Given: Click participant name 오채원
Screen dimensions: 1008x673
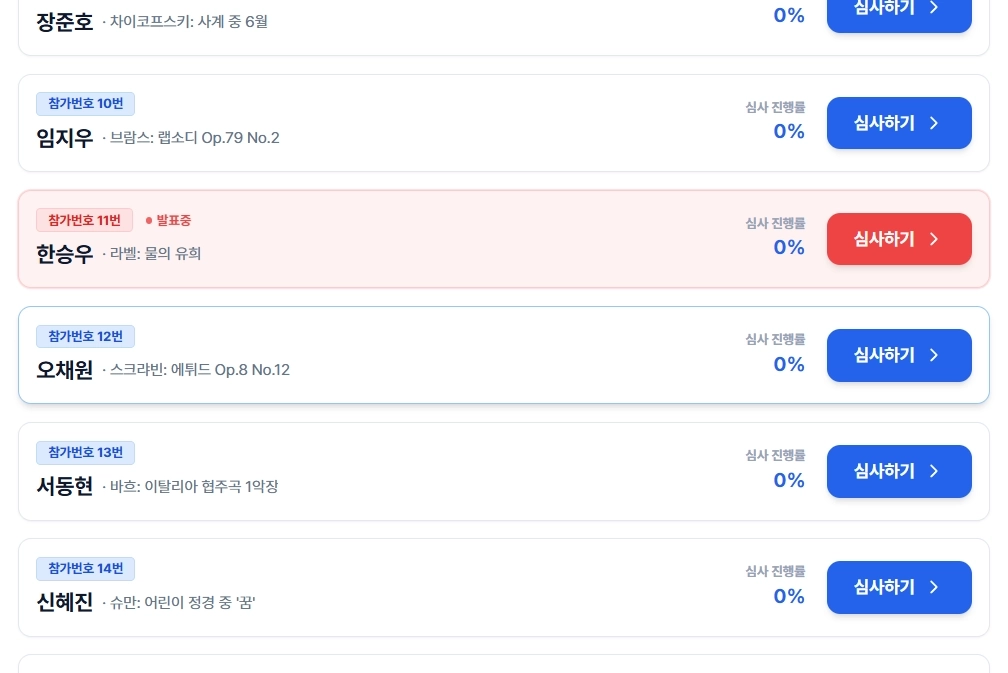Looking at the screenshot, I should (x=64, y=370).
